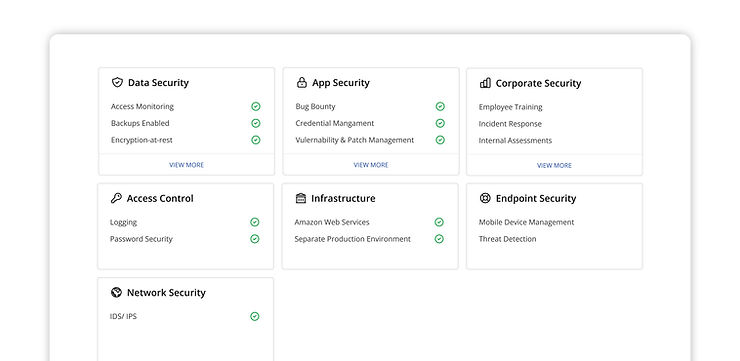Click the Infrastructure server icon

point(301,198)
